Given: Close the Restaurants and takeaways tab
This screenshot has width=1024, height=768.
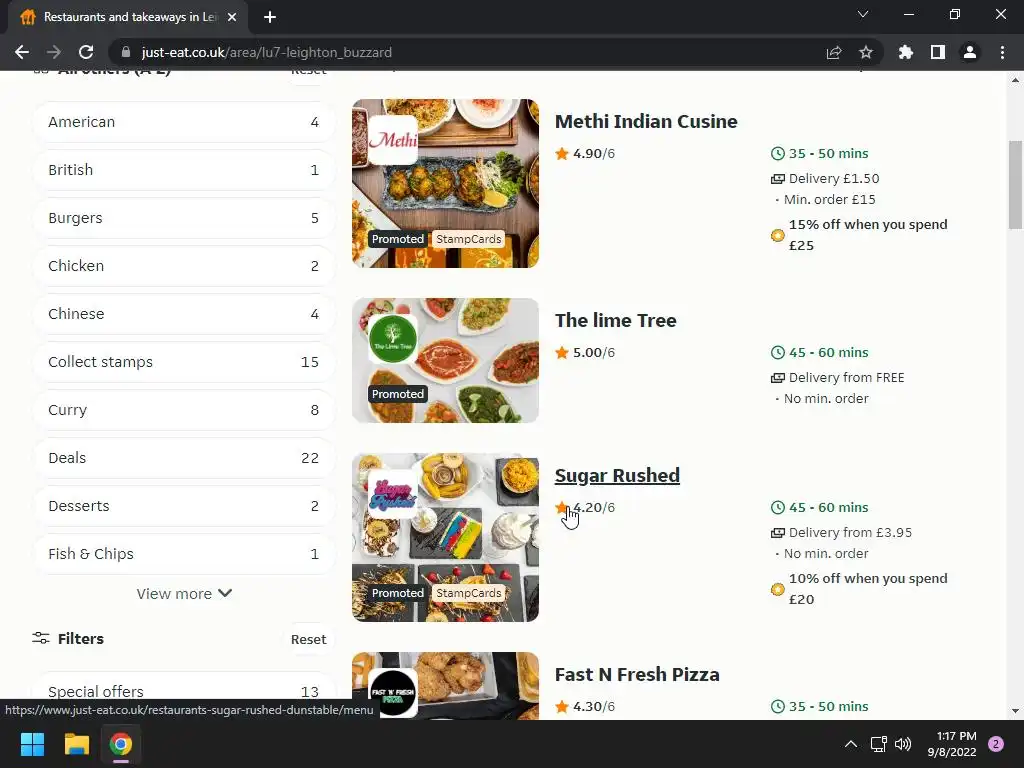Looking at the screenshot, I should 232,17.
